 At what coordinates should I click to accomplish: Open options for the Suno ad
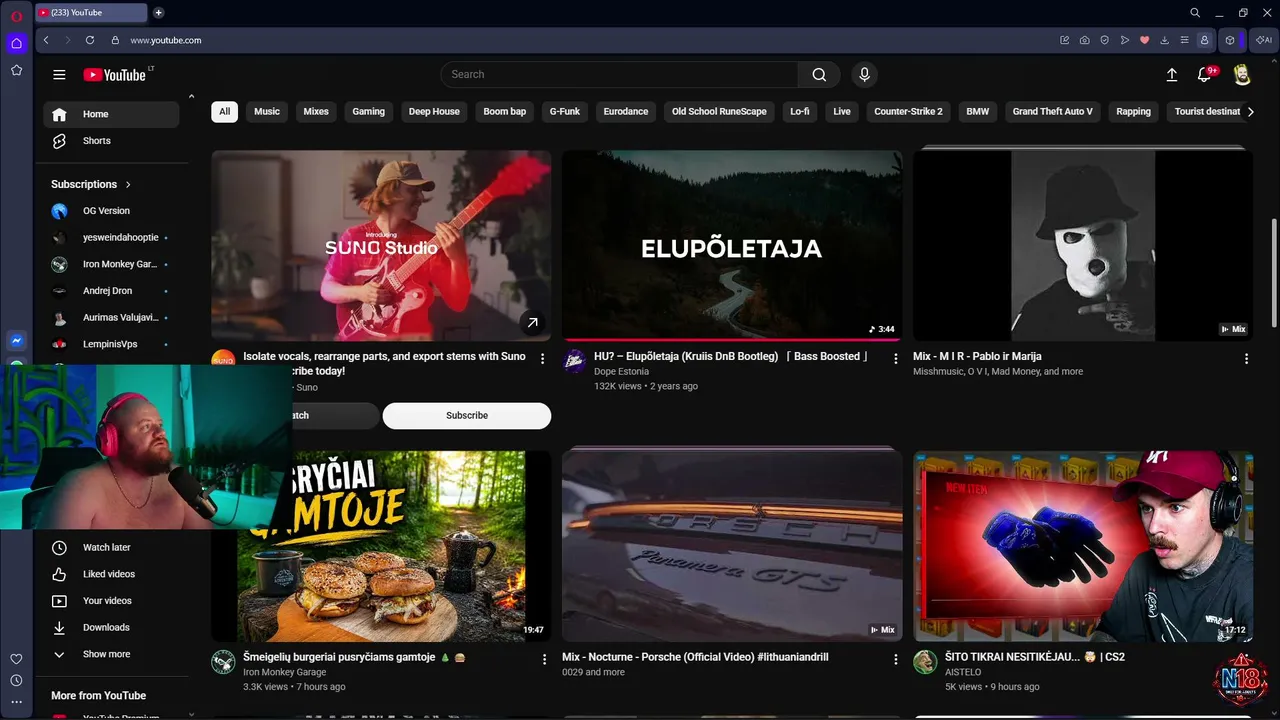pos(543,358)
